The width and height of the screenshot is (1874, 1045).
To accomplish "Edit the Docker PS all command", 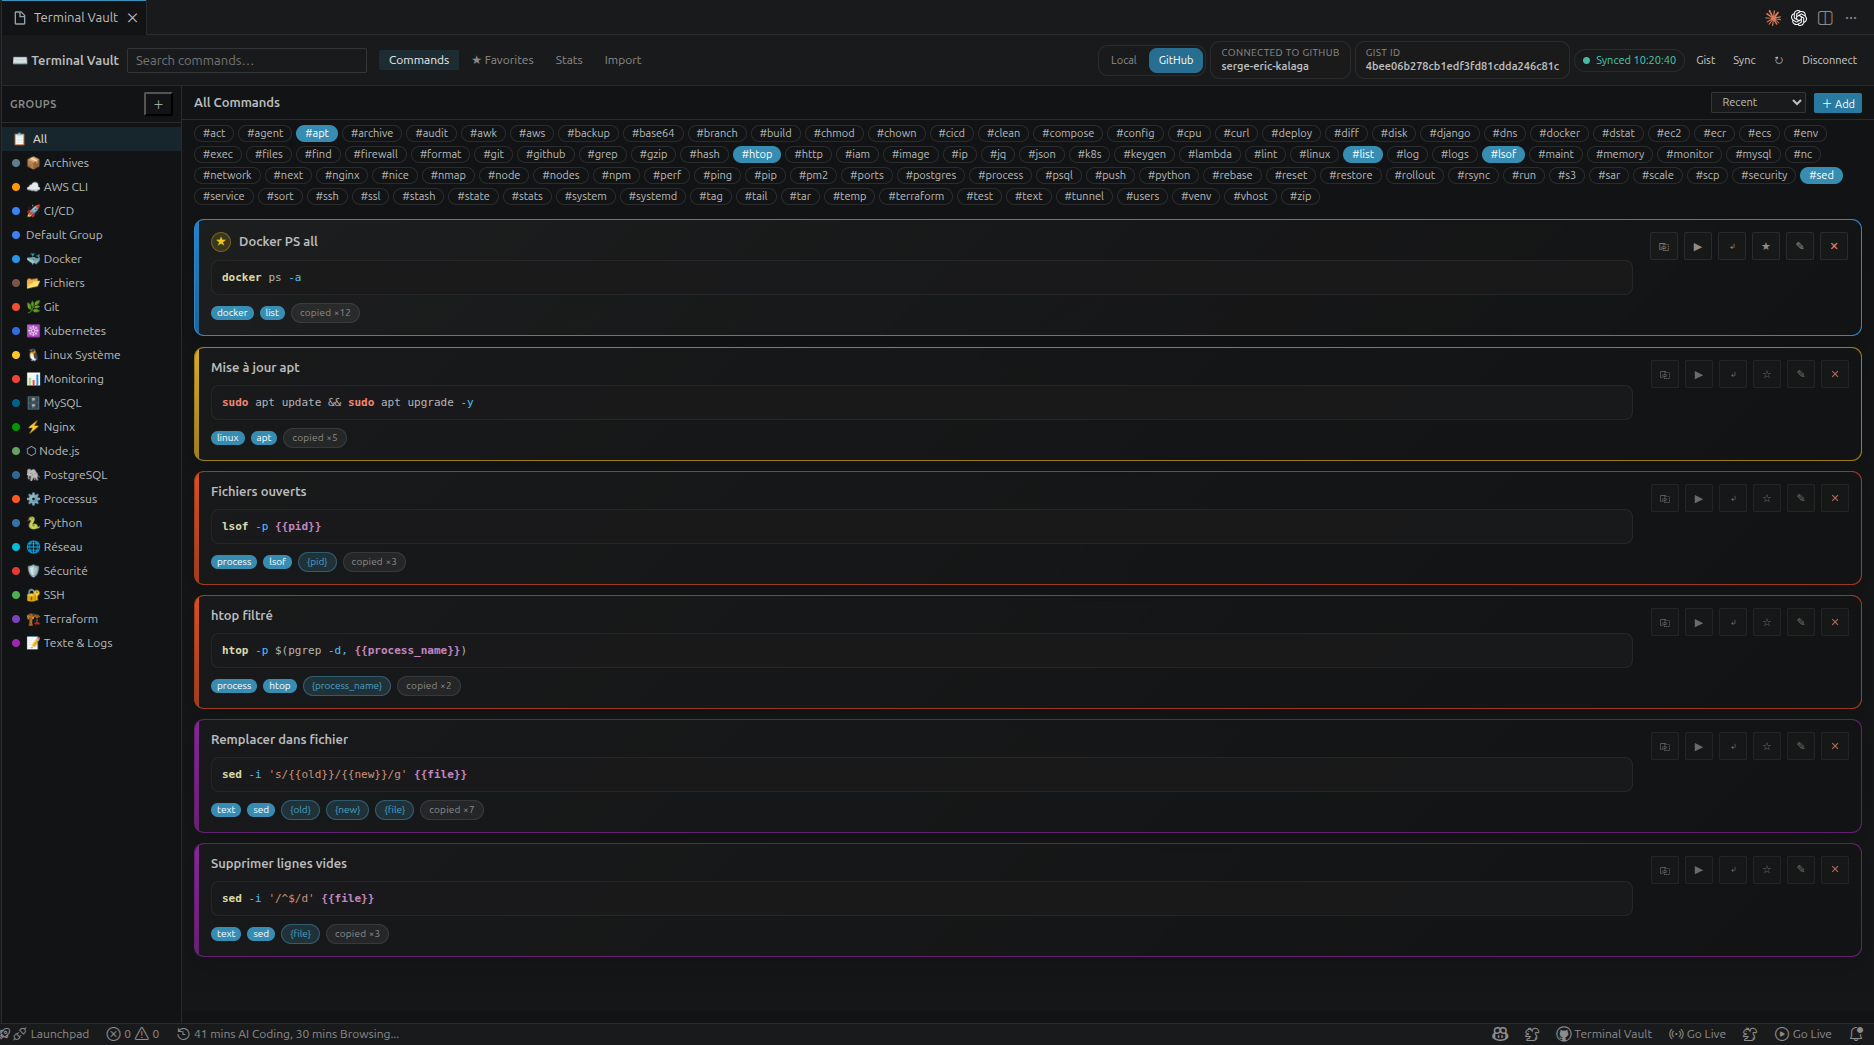I will (1800, 246).
